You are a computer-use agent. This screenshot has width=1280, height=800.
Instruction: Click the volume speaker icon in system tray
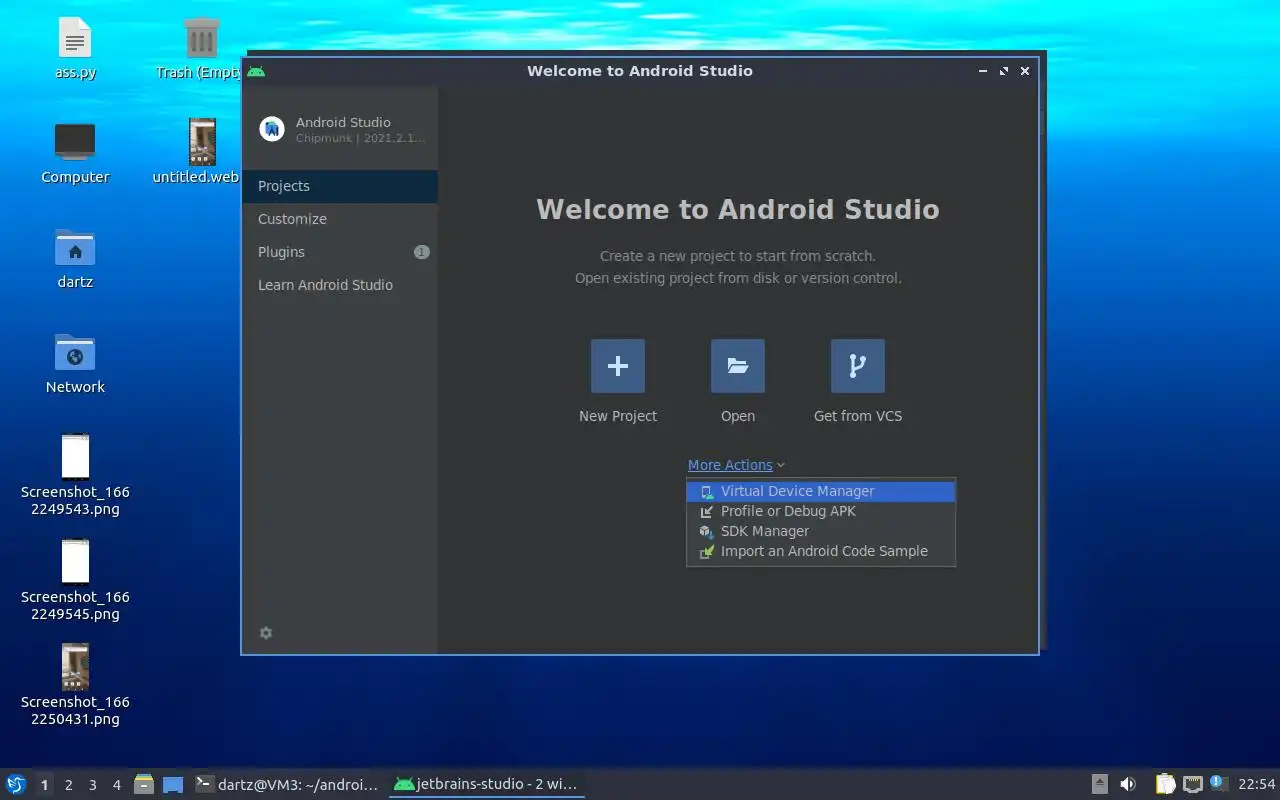coord(1128,784)
